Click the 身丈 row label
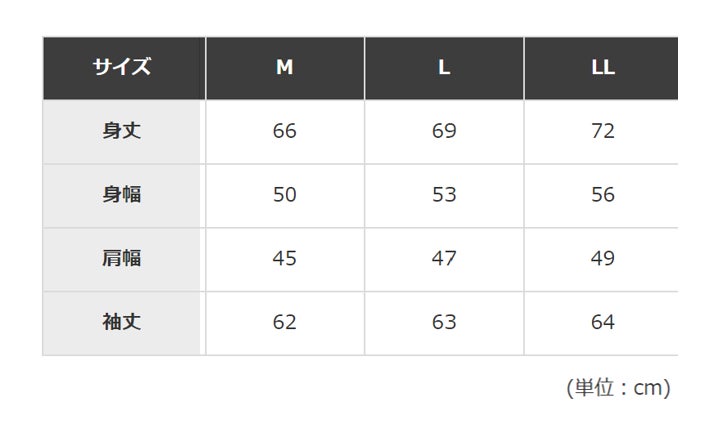 (123, 131)
